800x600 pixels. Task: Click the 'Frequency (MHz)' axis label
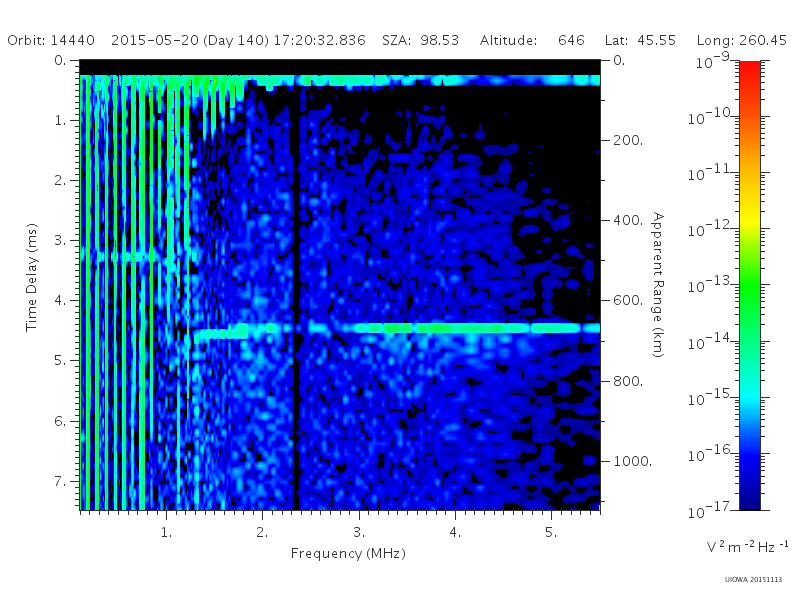click(x=348, y=553)
